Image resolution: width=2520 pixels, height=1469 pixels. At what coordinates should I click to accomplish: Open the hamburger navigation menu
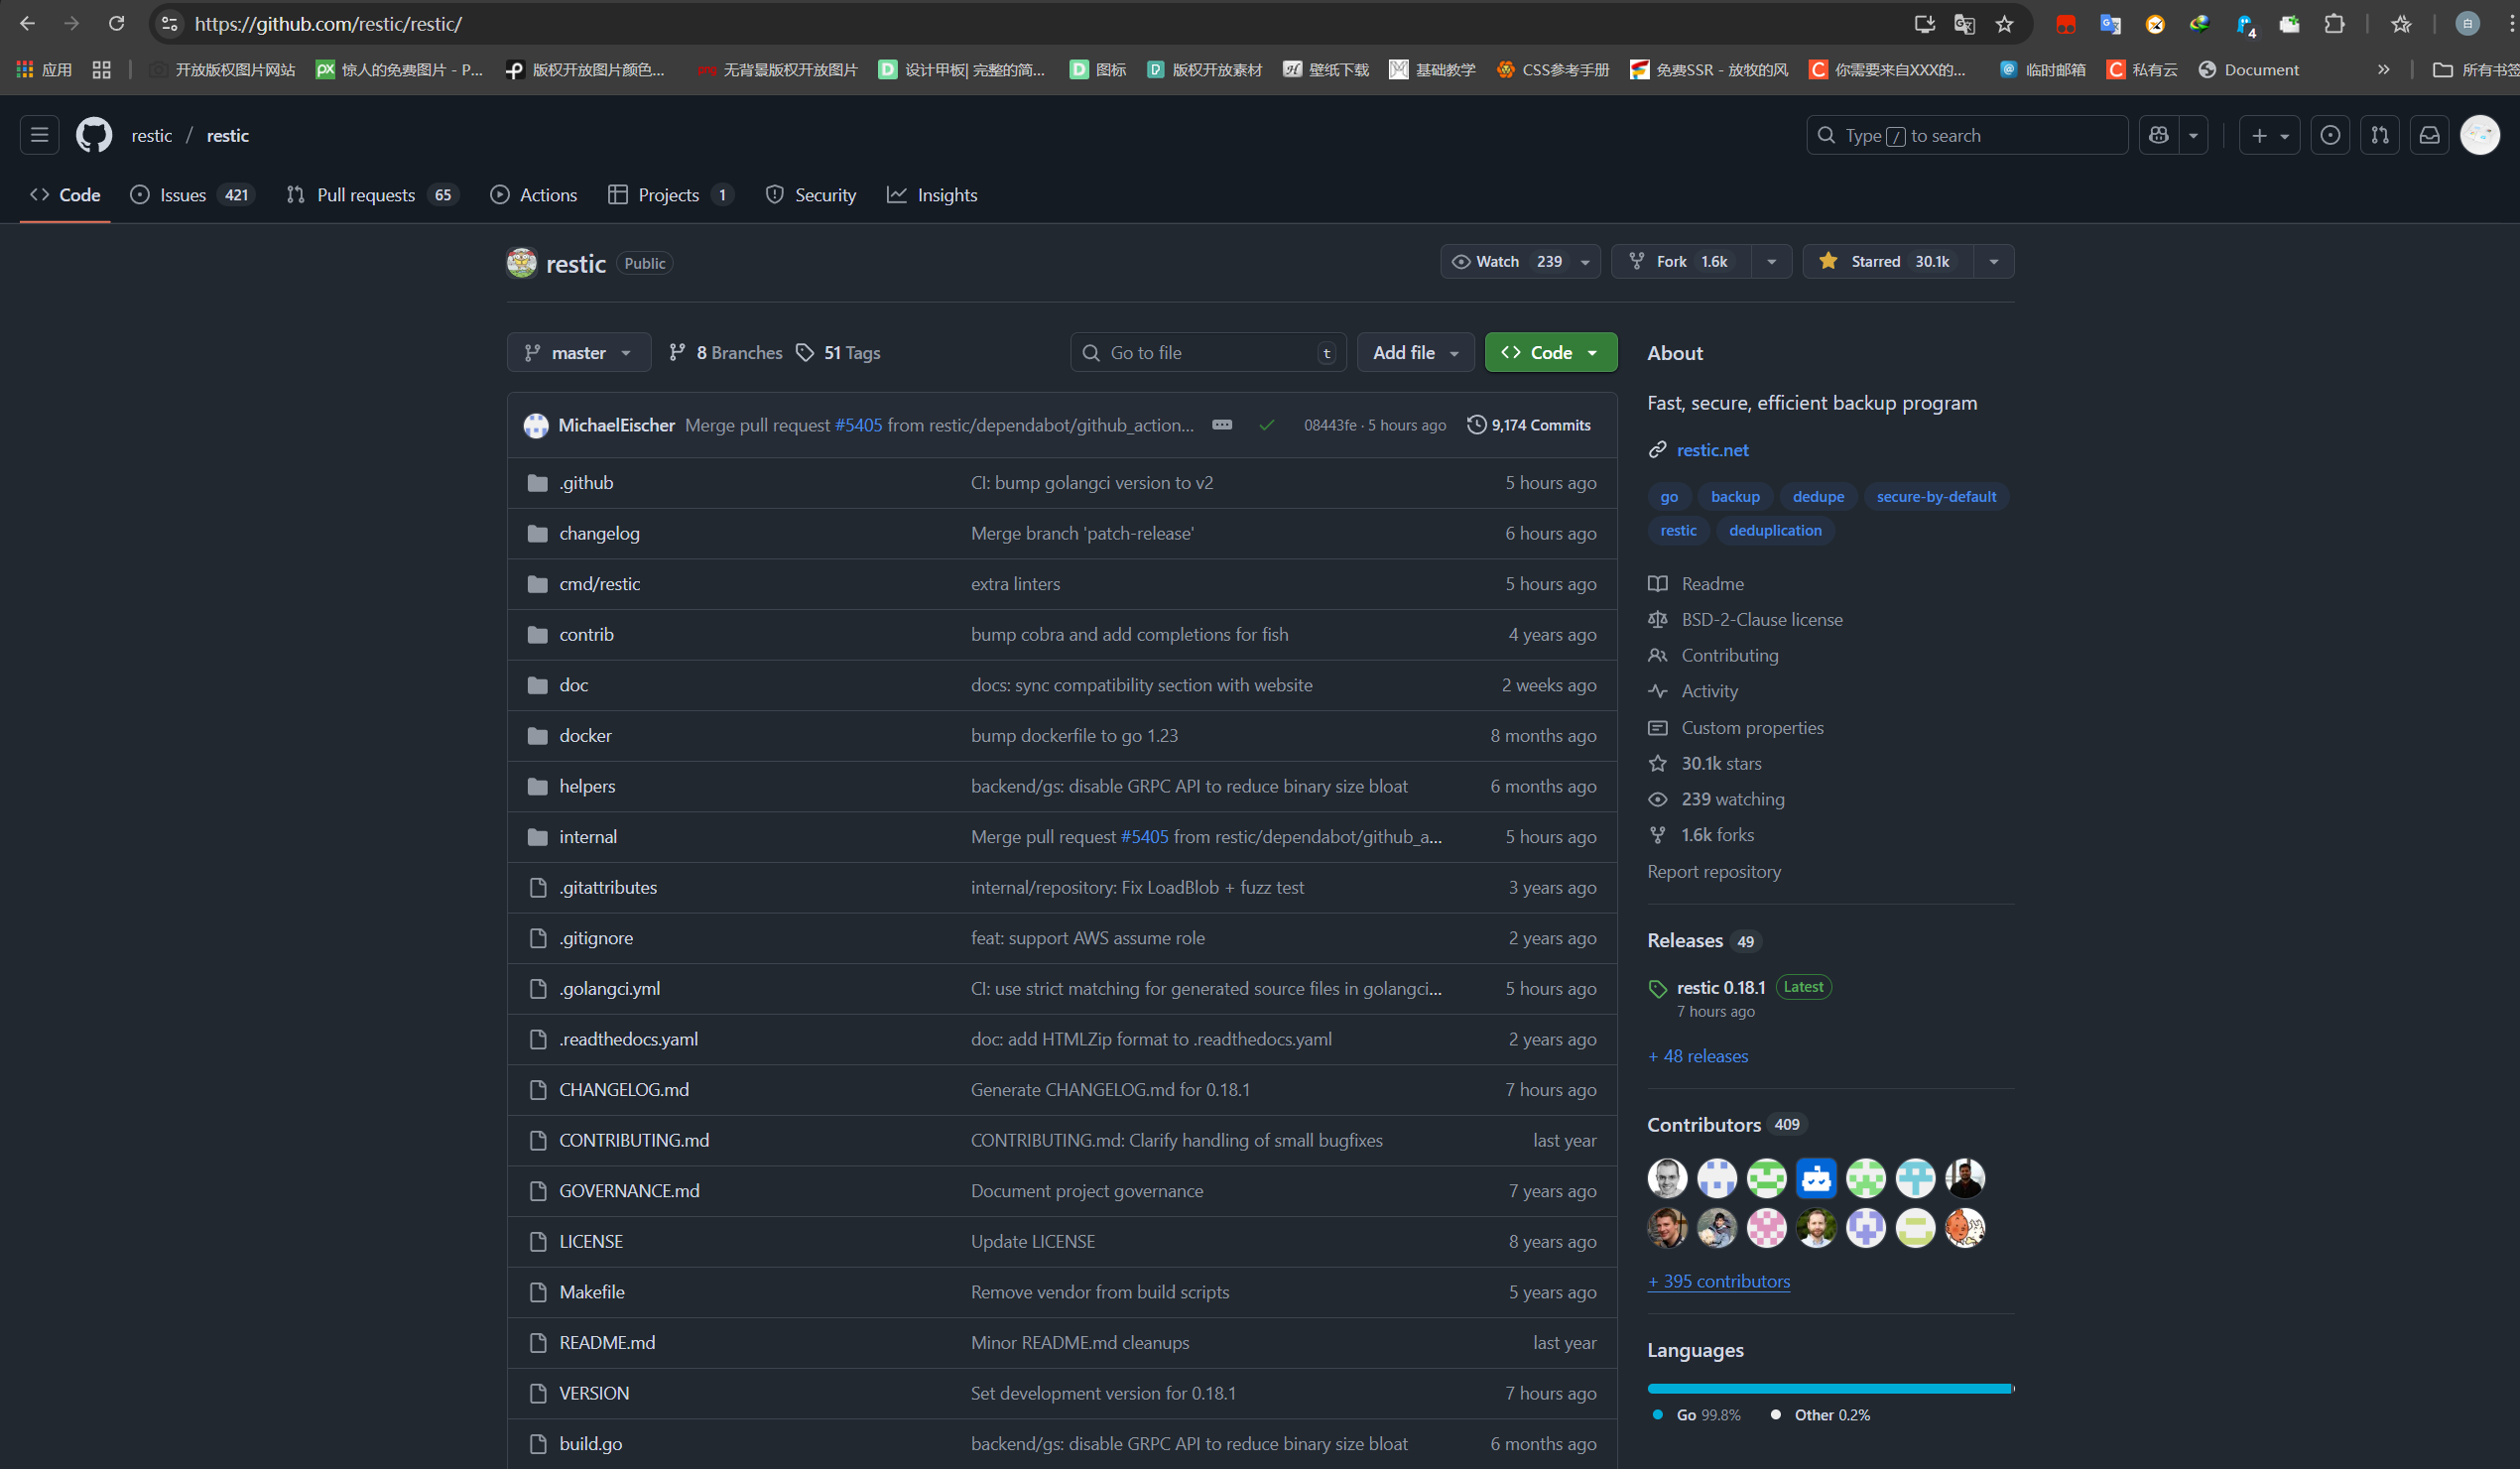[x=40, y=135]
